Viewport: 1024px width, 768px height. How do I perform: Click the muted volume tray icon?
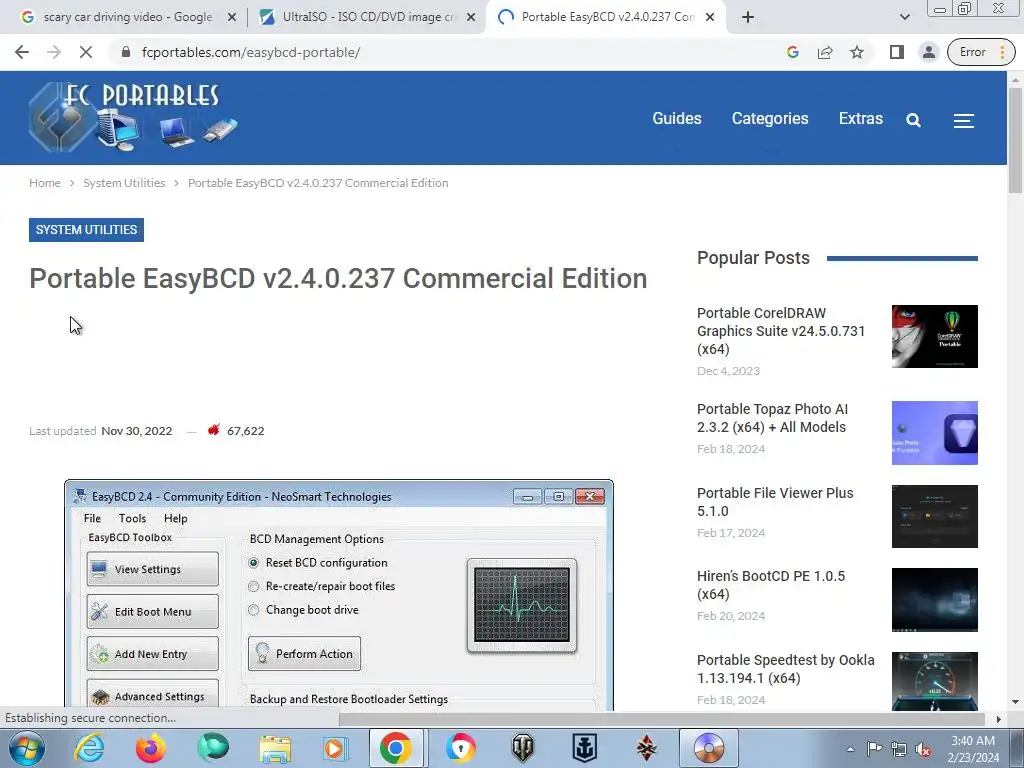(x=923, y=749)
